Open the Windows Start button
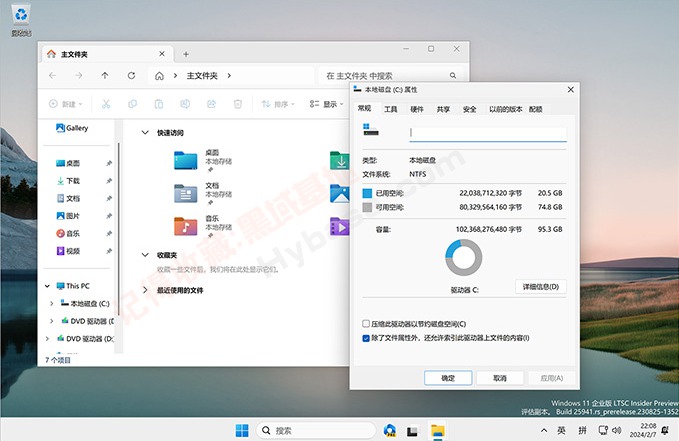The height and width of the screenshot is (441, 679). coord(242,430)
